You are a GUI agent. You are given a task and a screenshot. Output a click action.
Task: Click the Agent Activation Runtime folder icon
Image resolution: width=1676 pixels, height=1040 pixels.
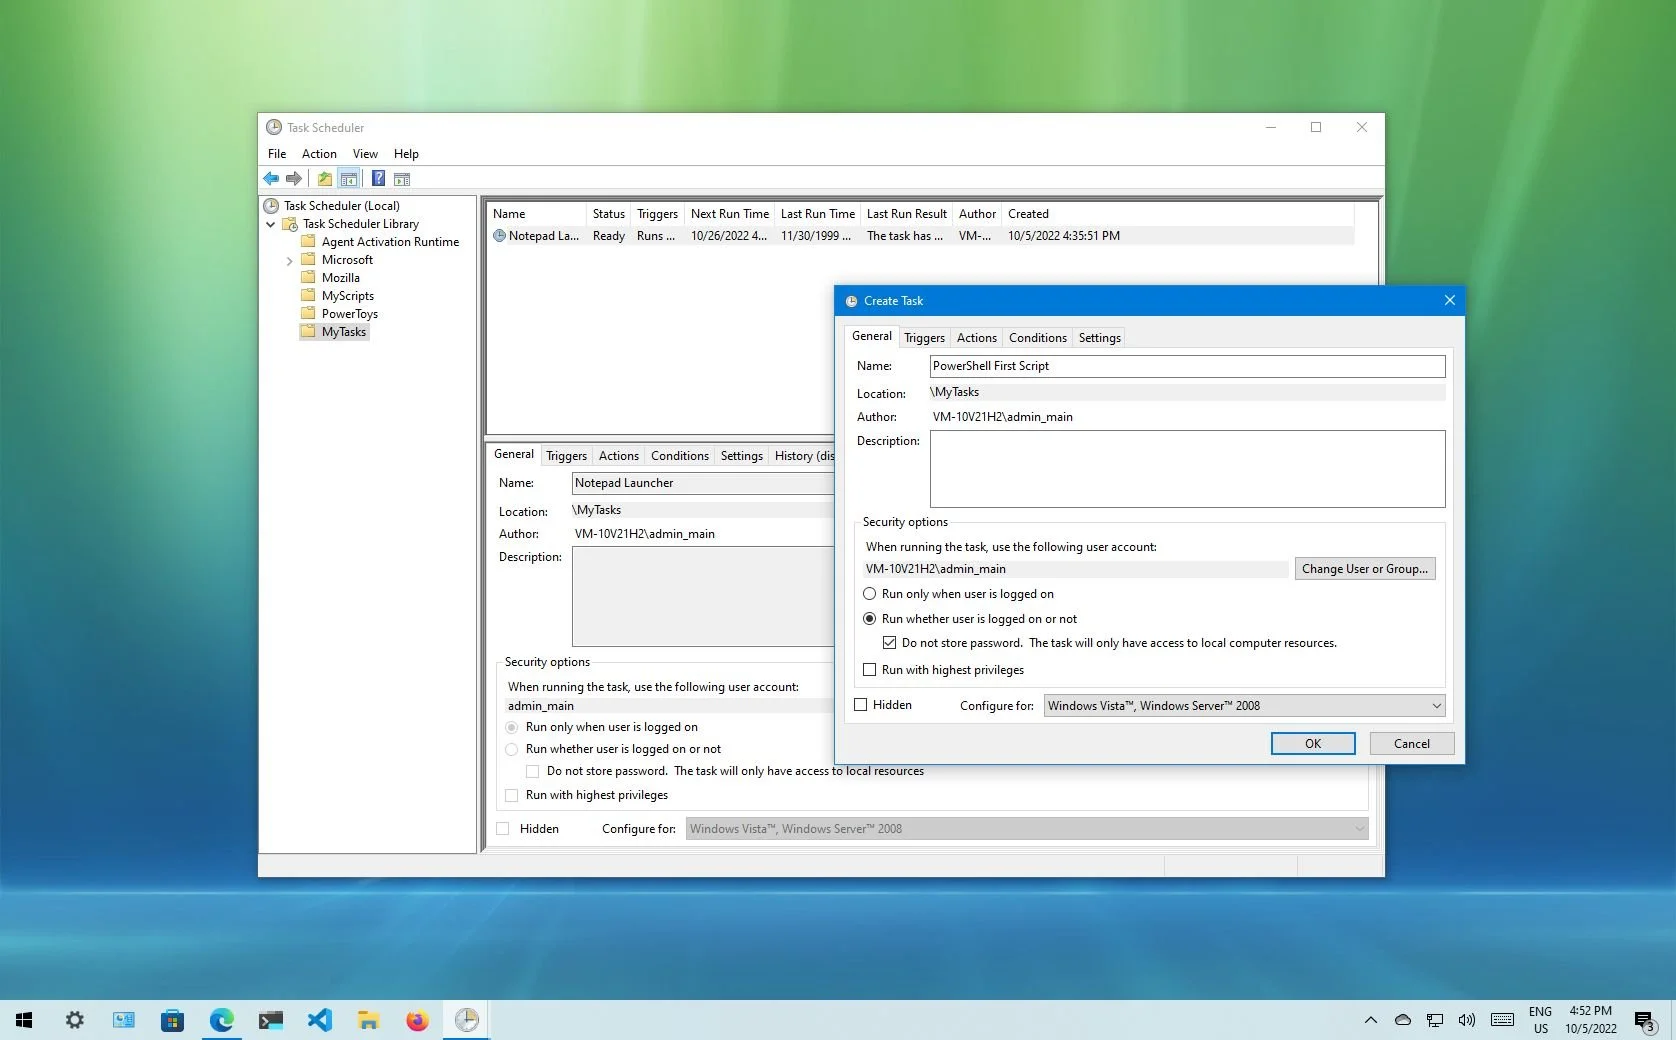(309, 241)
